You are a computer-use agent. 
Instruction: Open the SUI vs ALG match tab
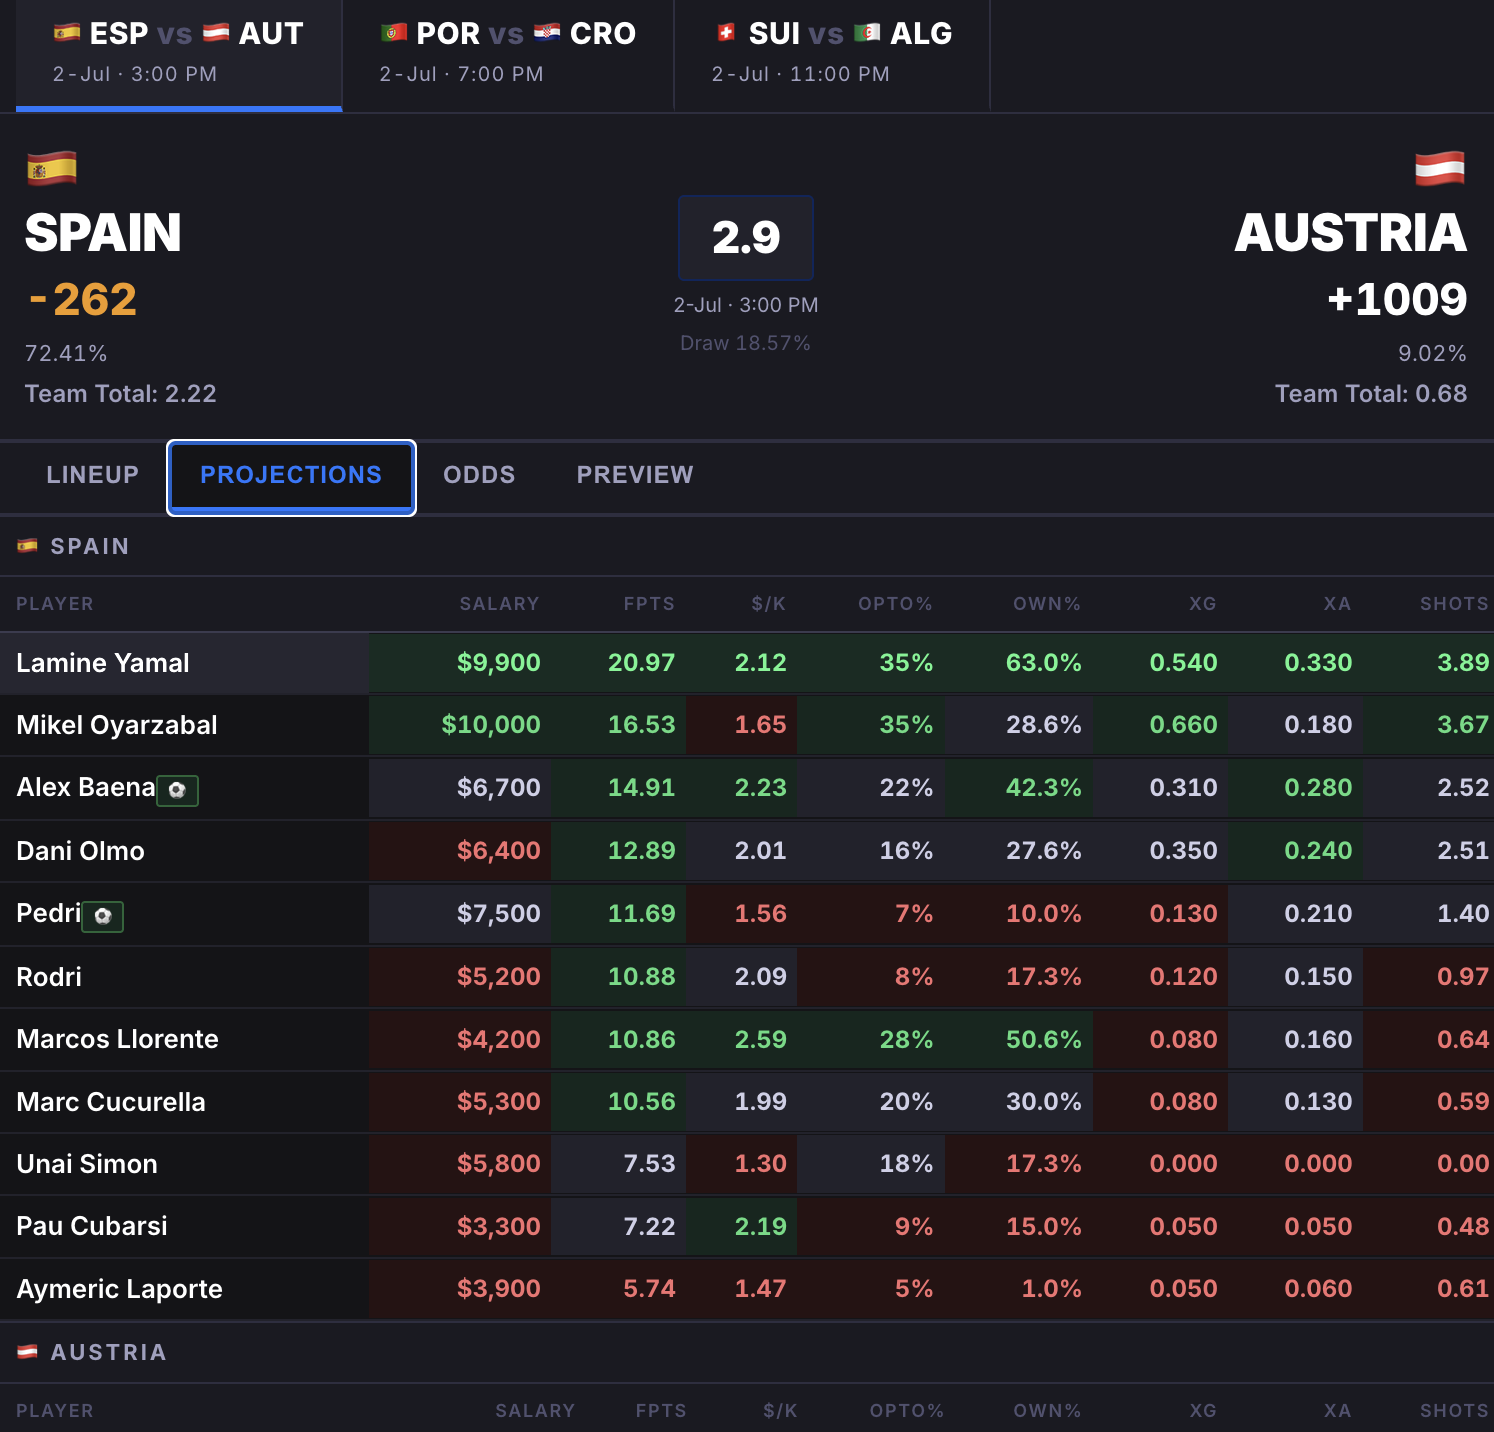[x=832, y=54]
